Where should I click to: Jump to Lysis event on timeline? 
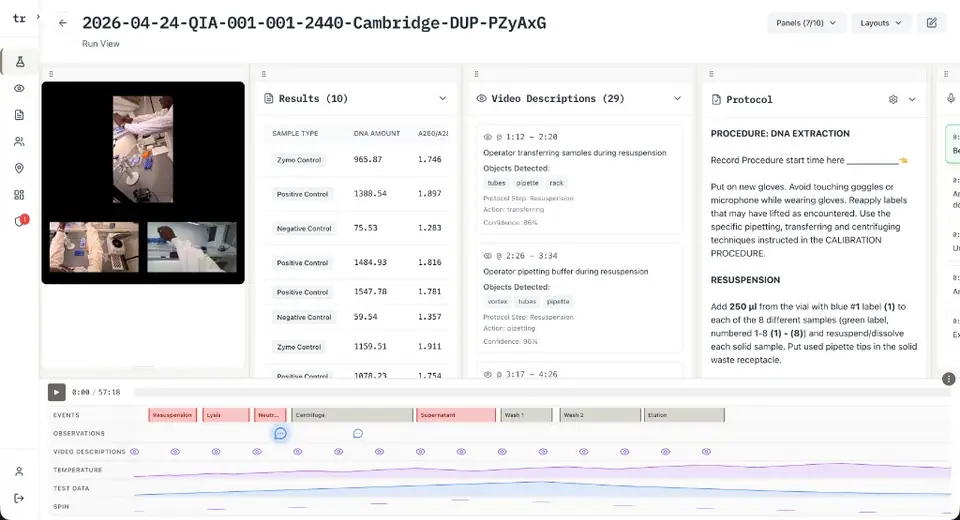click(226, 415)
